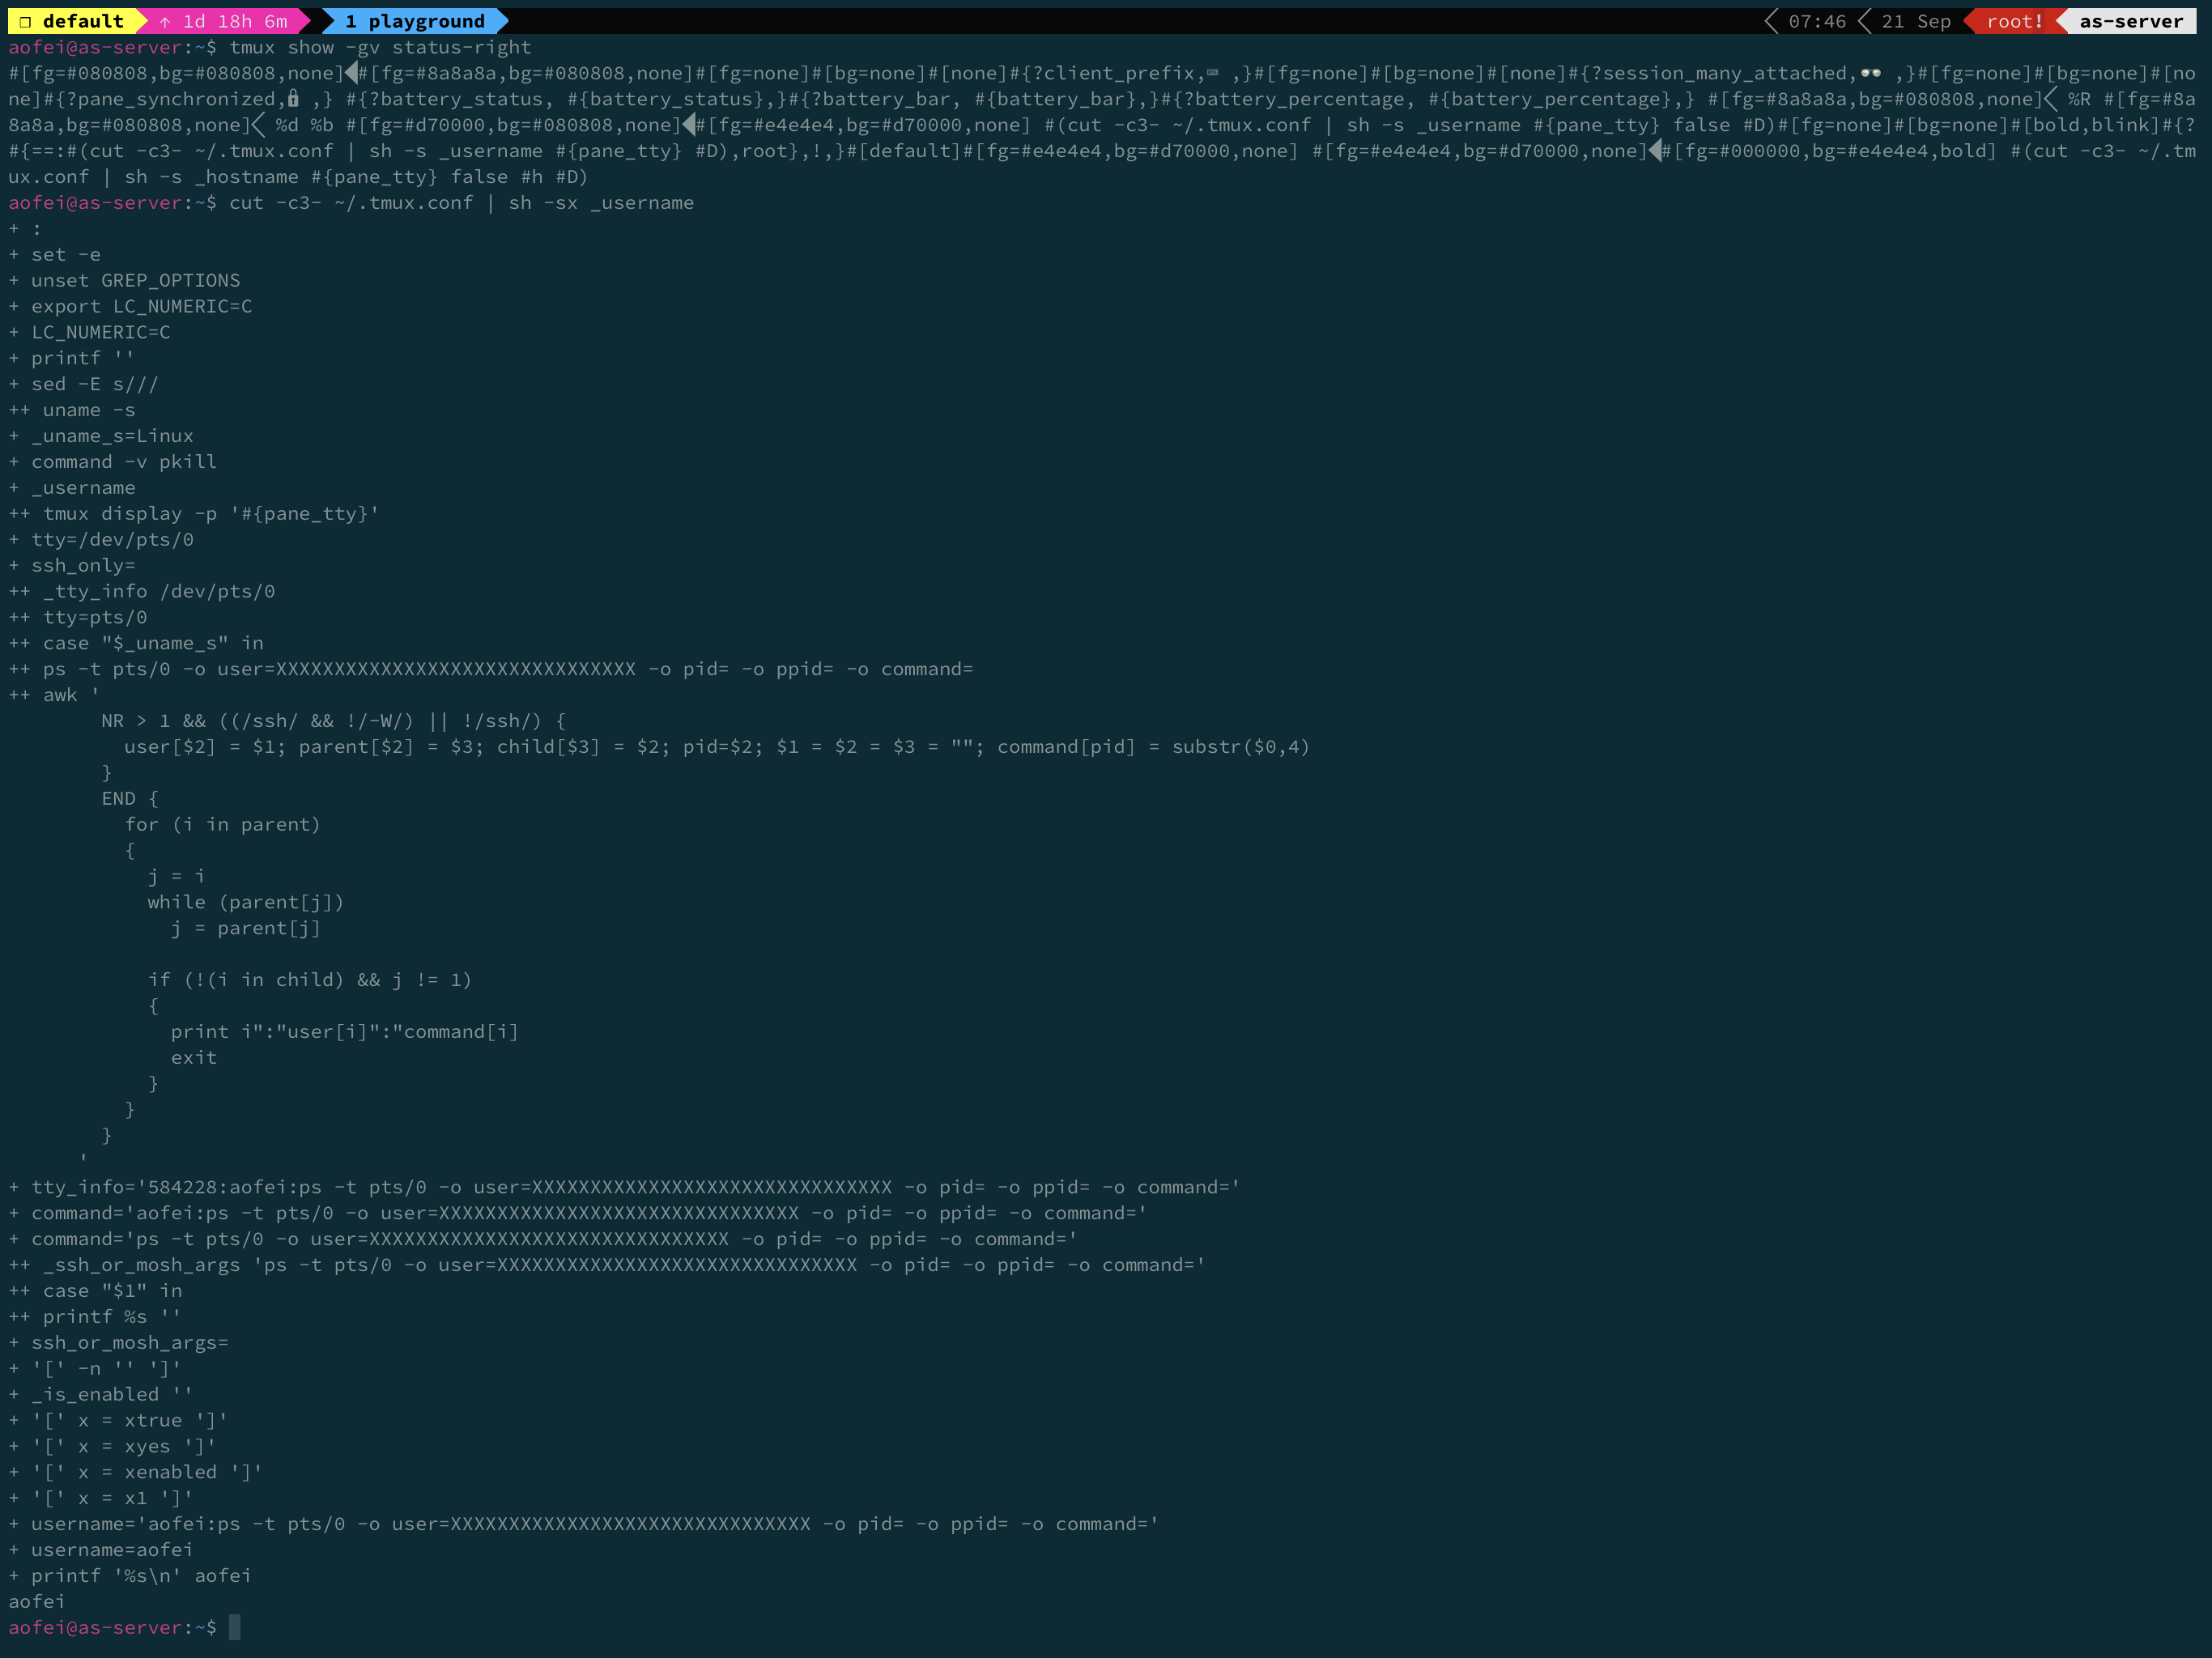Click the 'user[$2] = $1; parent[$2]' awk line
The height and width of the screenshot is (1658, 2212).
717,748
